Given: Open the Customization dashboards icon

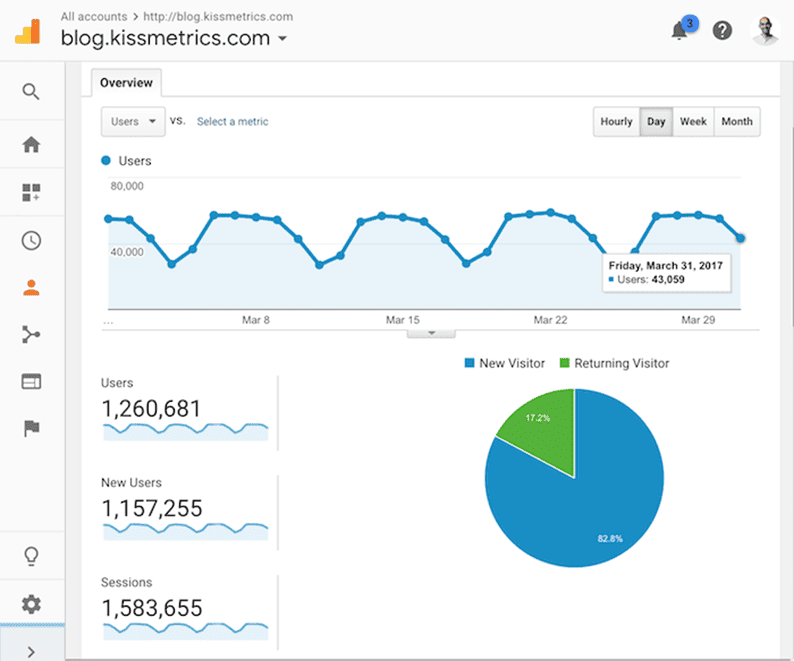Looking at the screenshot, I should pos(31,194).
